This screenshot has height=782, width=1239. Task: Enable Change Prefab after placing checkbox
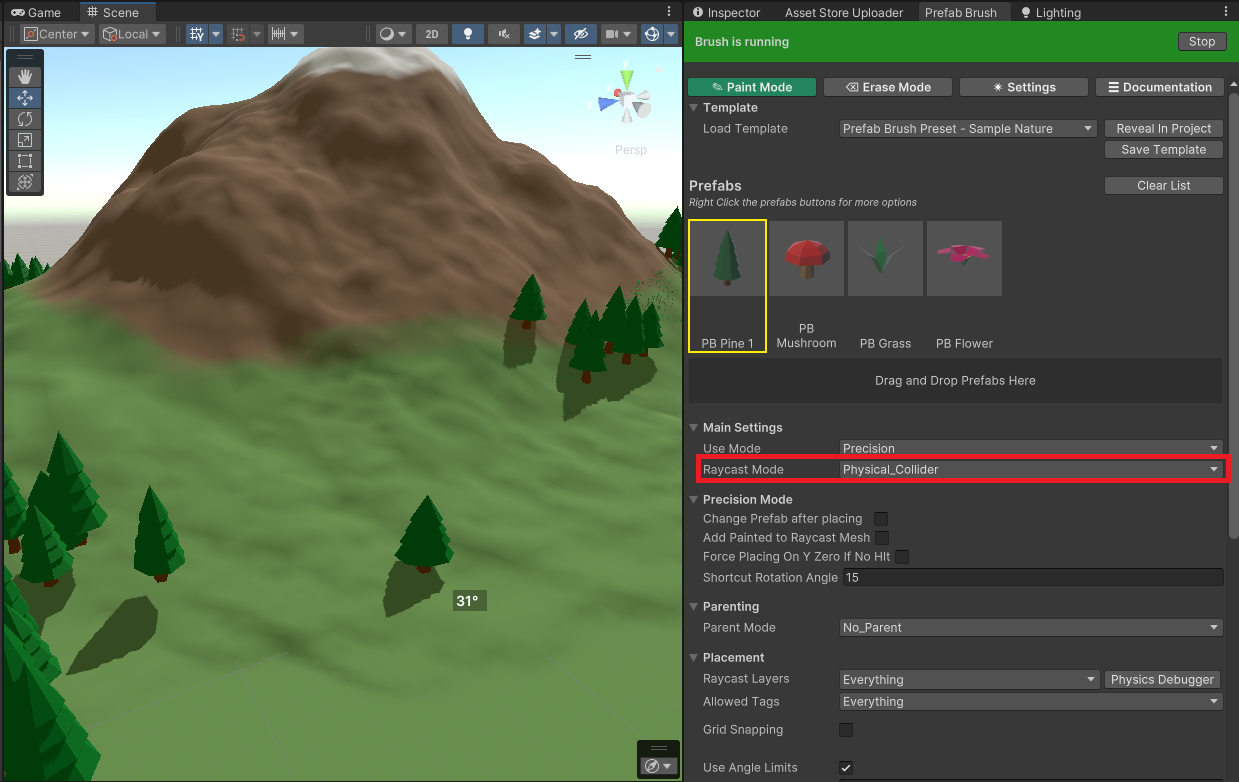[x=881, y=519]
